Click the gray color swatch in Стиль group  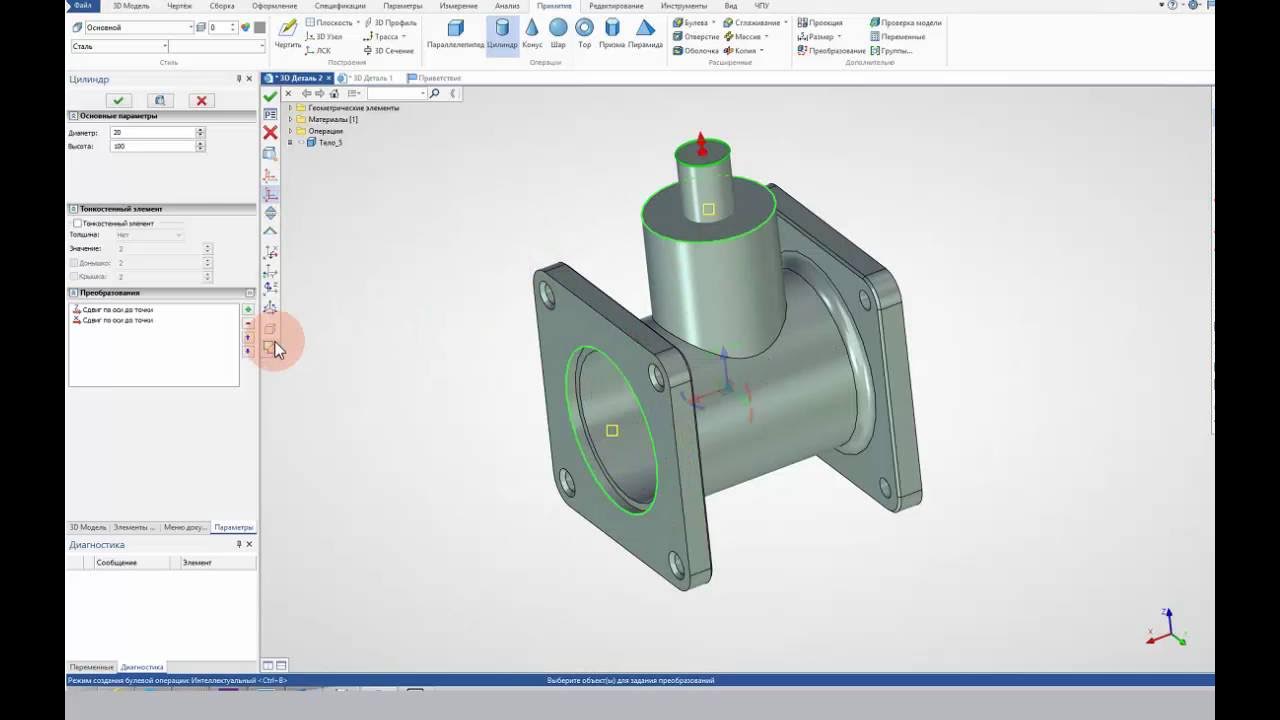(x=260, y=28)
